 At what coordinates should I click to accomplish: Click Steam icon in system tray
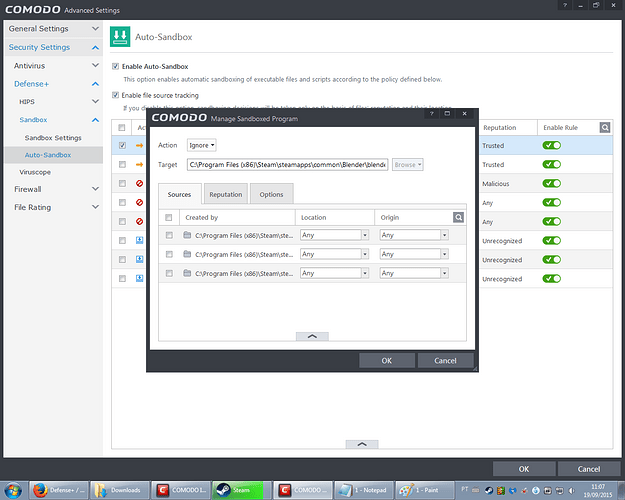pyautogui.click(x=489, y=490)
